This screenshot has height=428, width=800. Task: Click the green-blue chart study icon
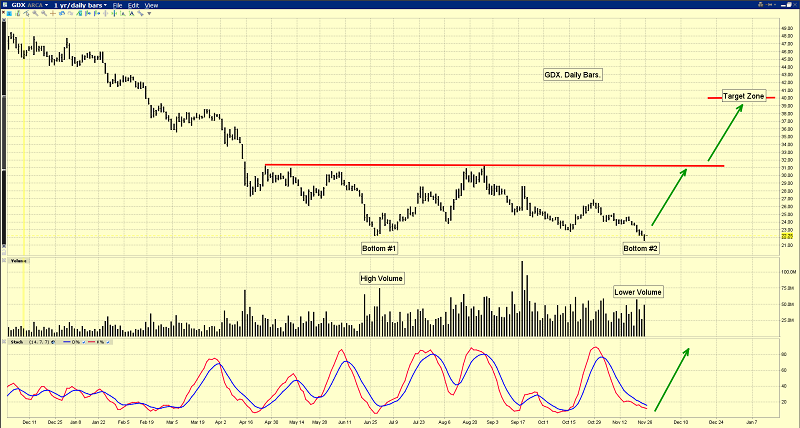(x=79, y=13)
